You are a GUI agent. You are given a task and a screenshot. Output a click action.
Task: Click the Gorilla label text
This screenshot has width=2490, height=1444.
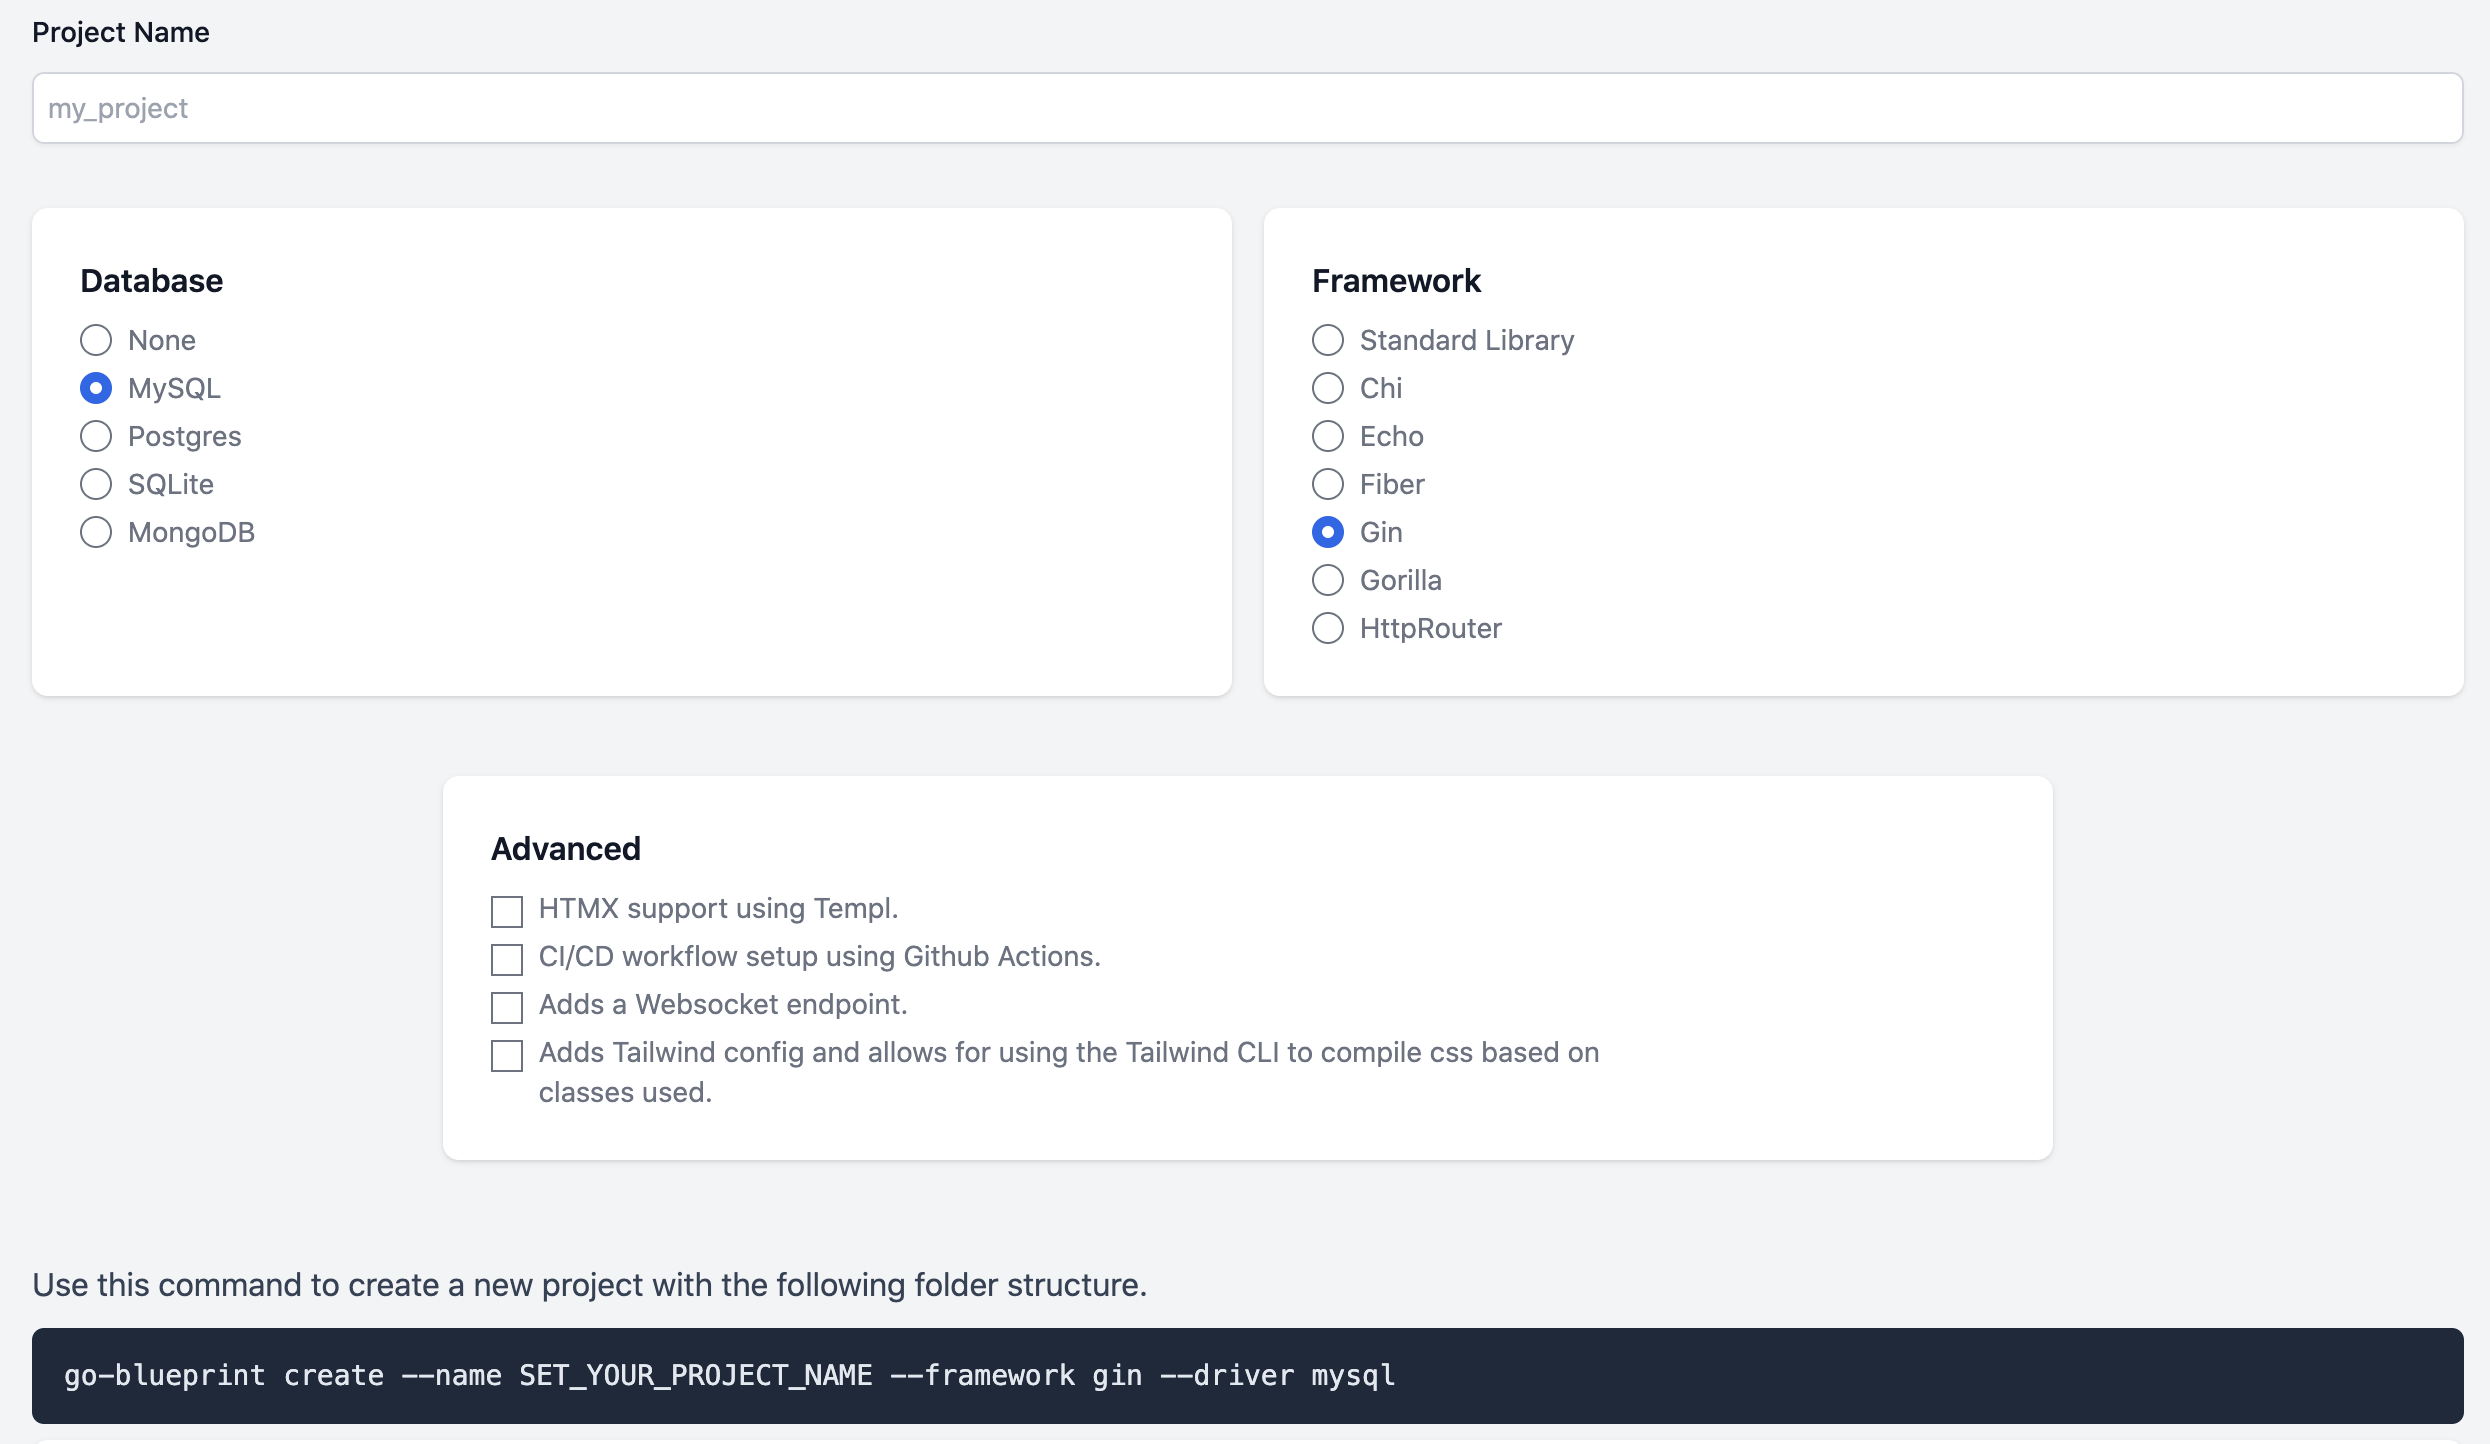[x=1400, y=580]
